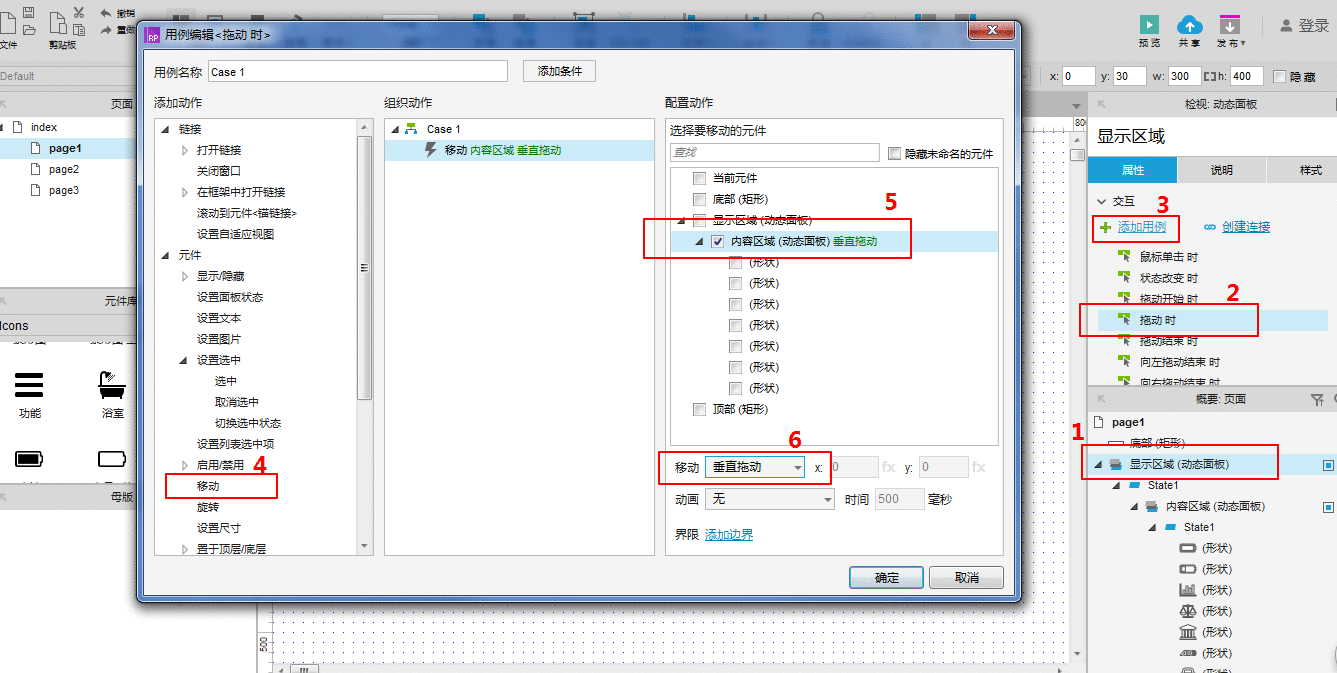
Task: Click the save floppy disk icon
Action: [28, 13]
